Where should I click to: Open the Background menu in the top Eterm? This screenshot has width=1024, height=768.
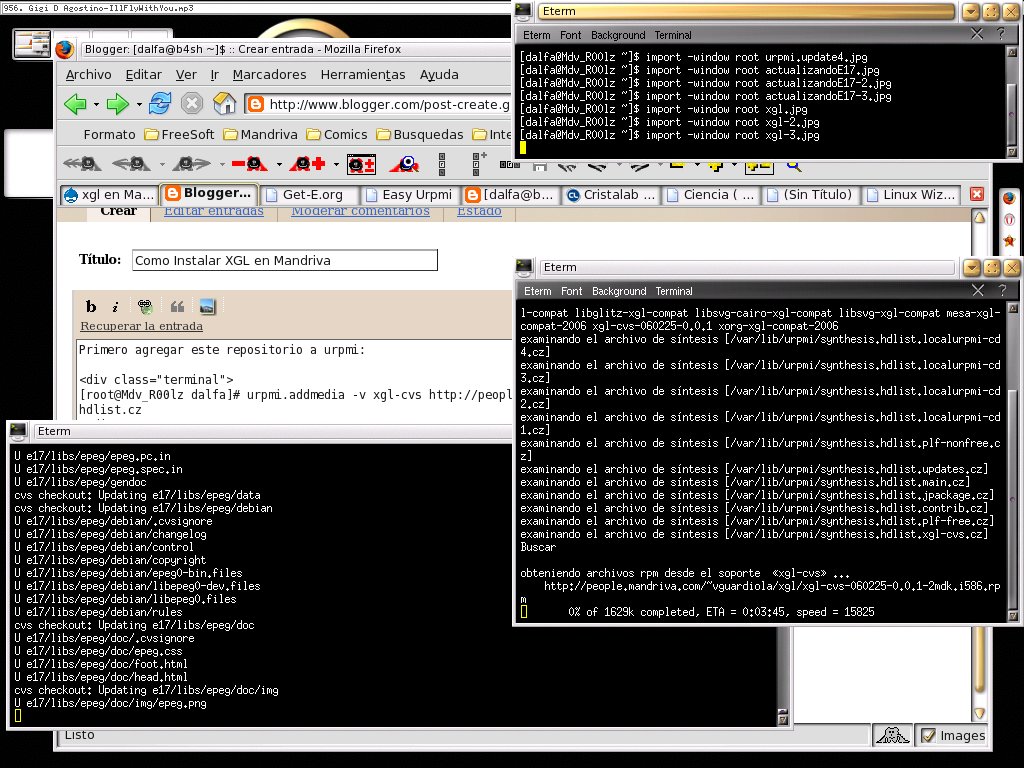coord(618,35)
